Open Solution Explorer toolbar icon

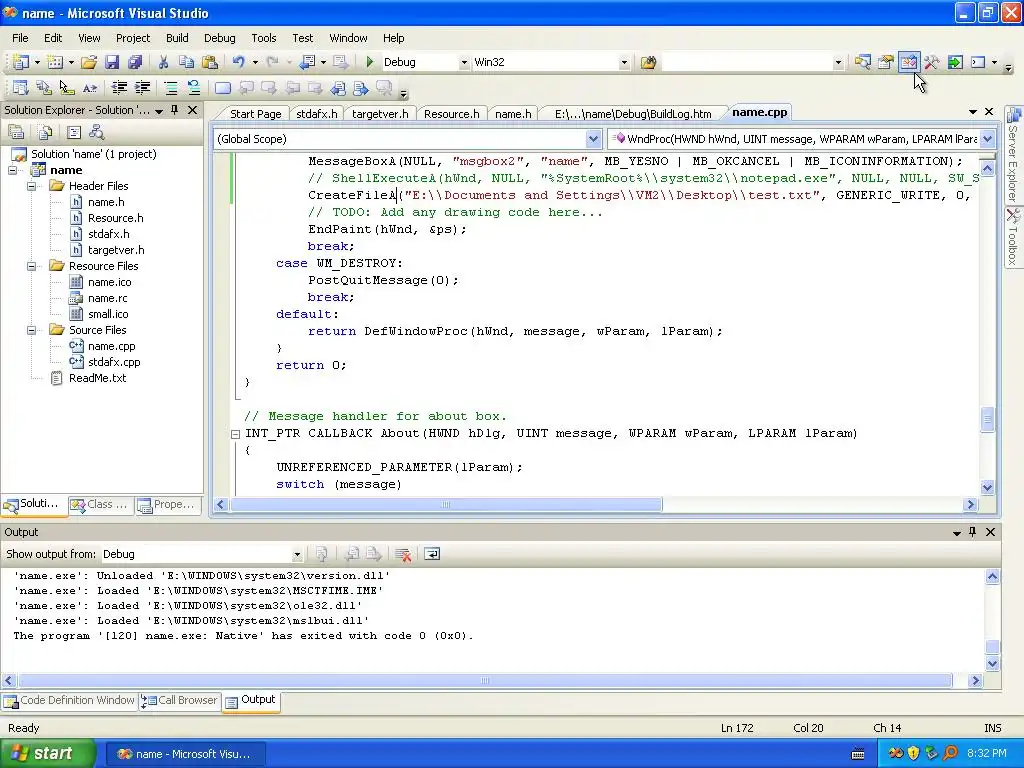tap(862, 62)
